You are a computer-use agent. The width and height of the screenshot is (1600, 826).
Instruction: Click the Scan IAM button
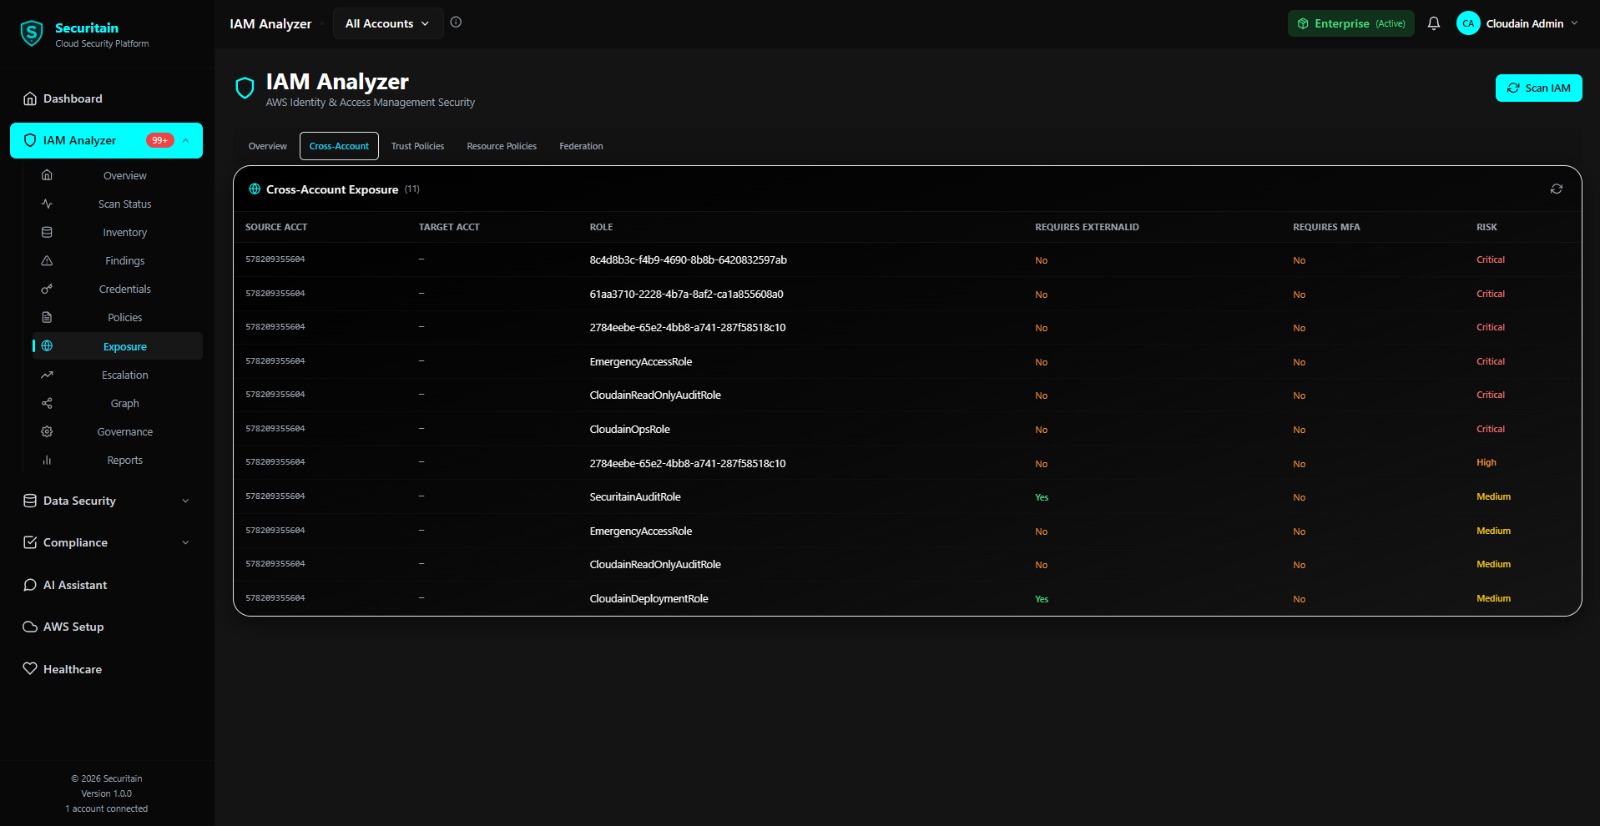pos(1538,88)
